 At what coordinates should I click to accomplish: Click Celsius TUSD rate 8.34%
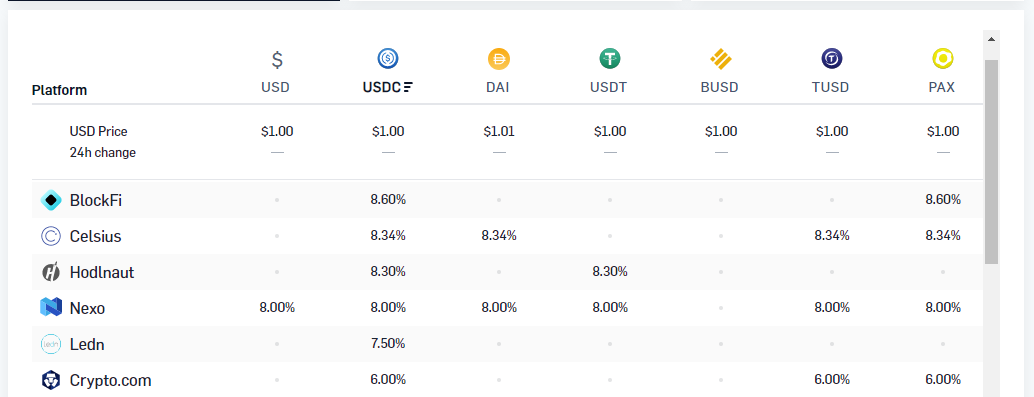(x=832, y=235)
